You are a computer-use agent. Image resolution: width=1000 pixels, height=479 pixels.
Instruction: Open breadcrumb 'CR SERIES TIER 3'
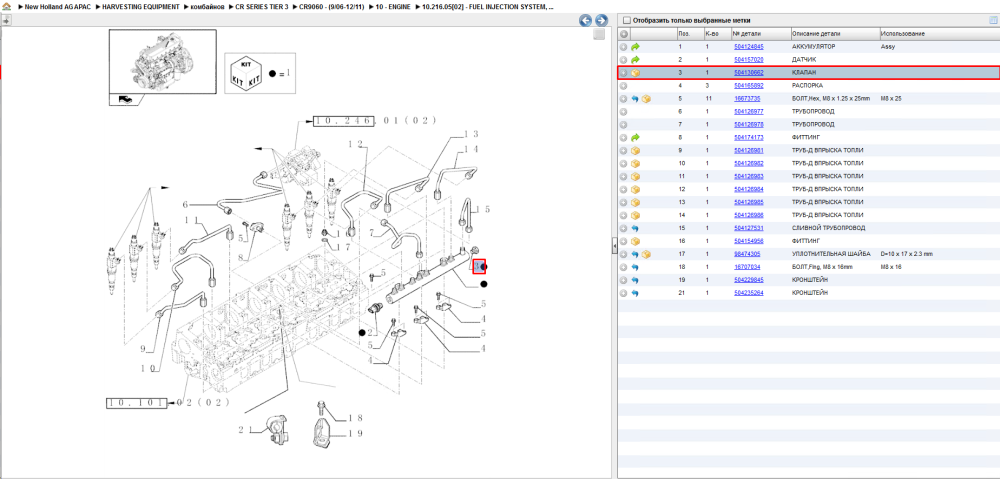coord(261,6)
